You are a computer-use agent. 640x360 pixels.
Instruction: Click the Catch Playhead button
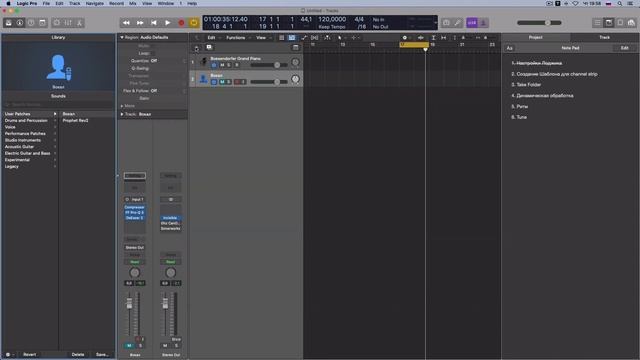327,38
